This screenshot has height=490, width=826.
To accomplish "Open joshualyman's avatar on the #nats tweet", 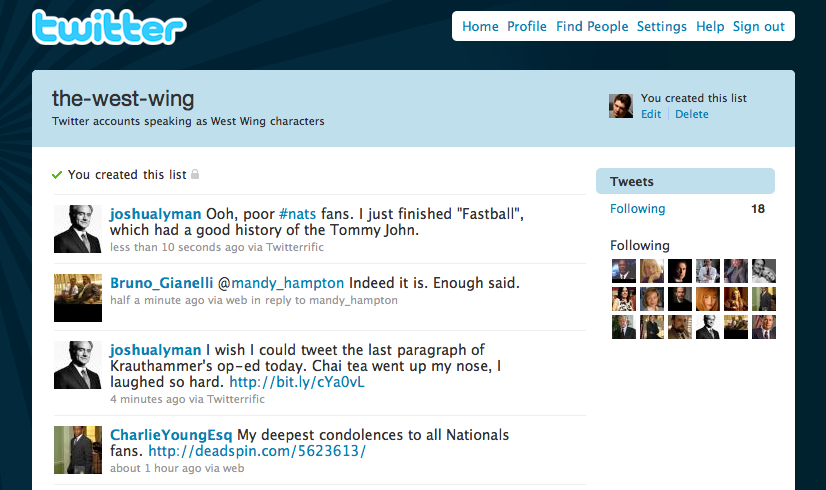I will [77, 229].
